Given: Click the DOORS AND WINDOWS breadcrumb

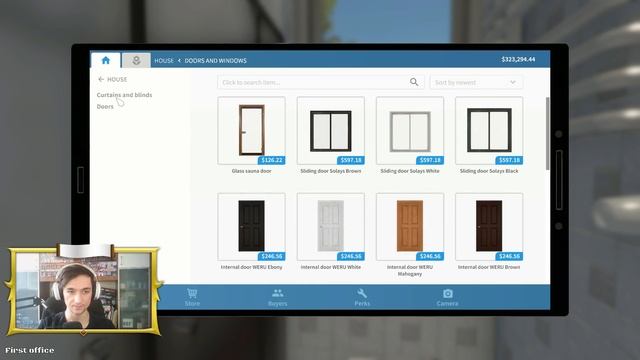Looking at the screenshot, I should 216,60.
